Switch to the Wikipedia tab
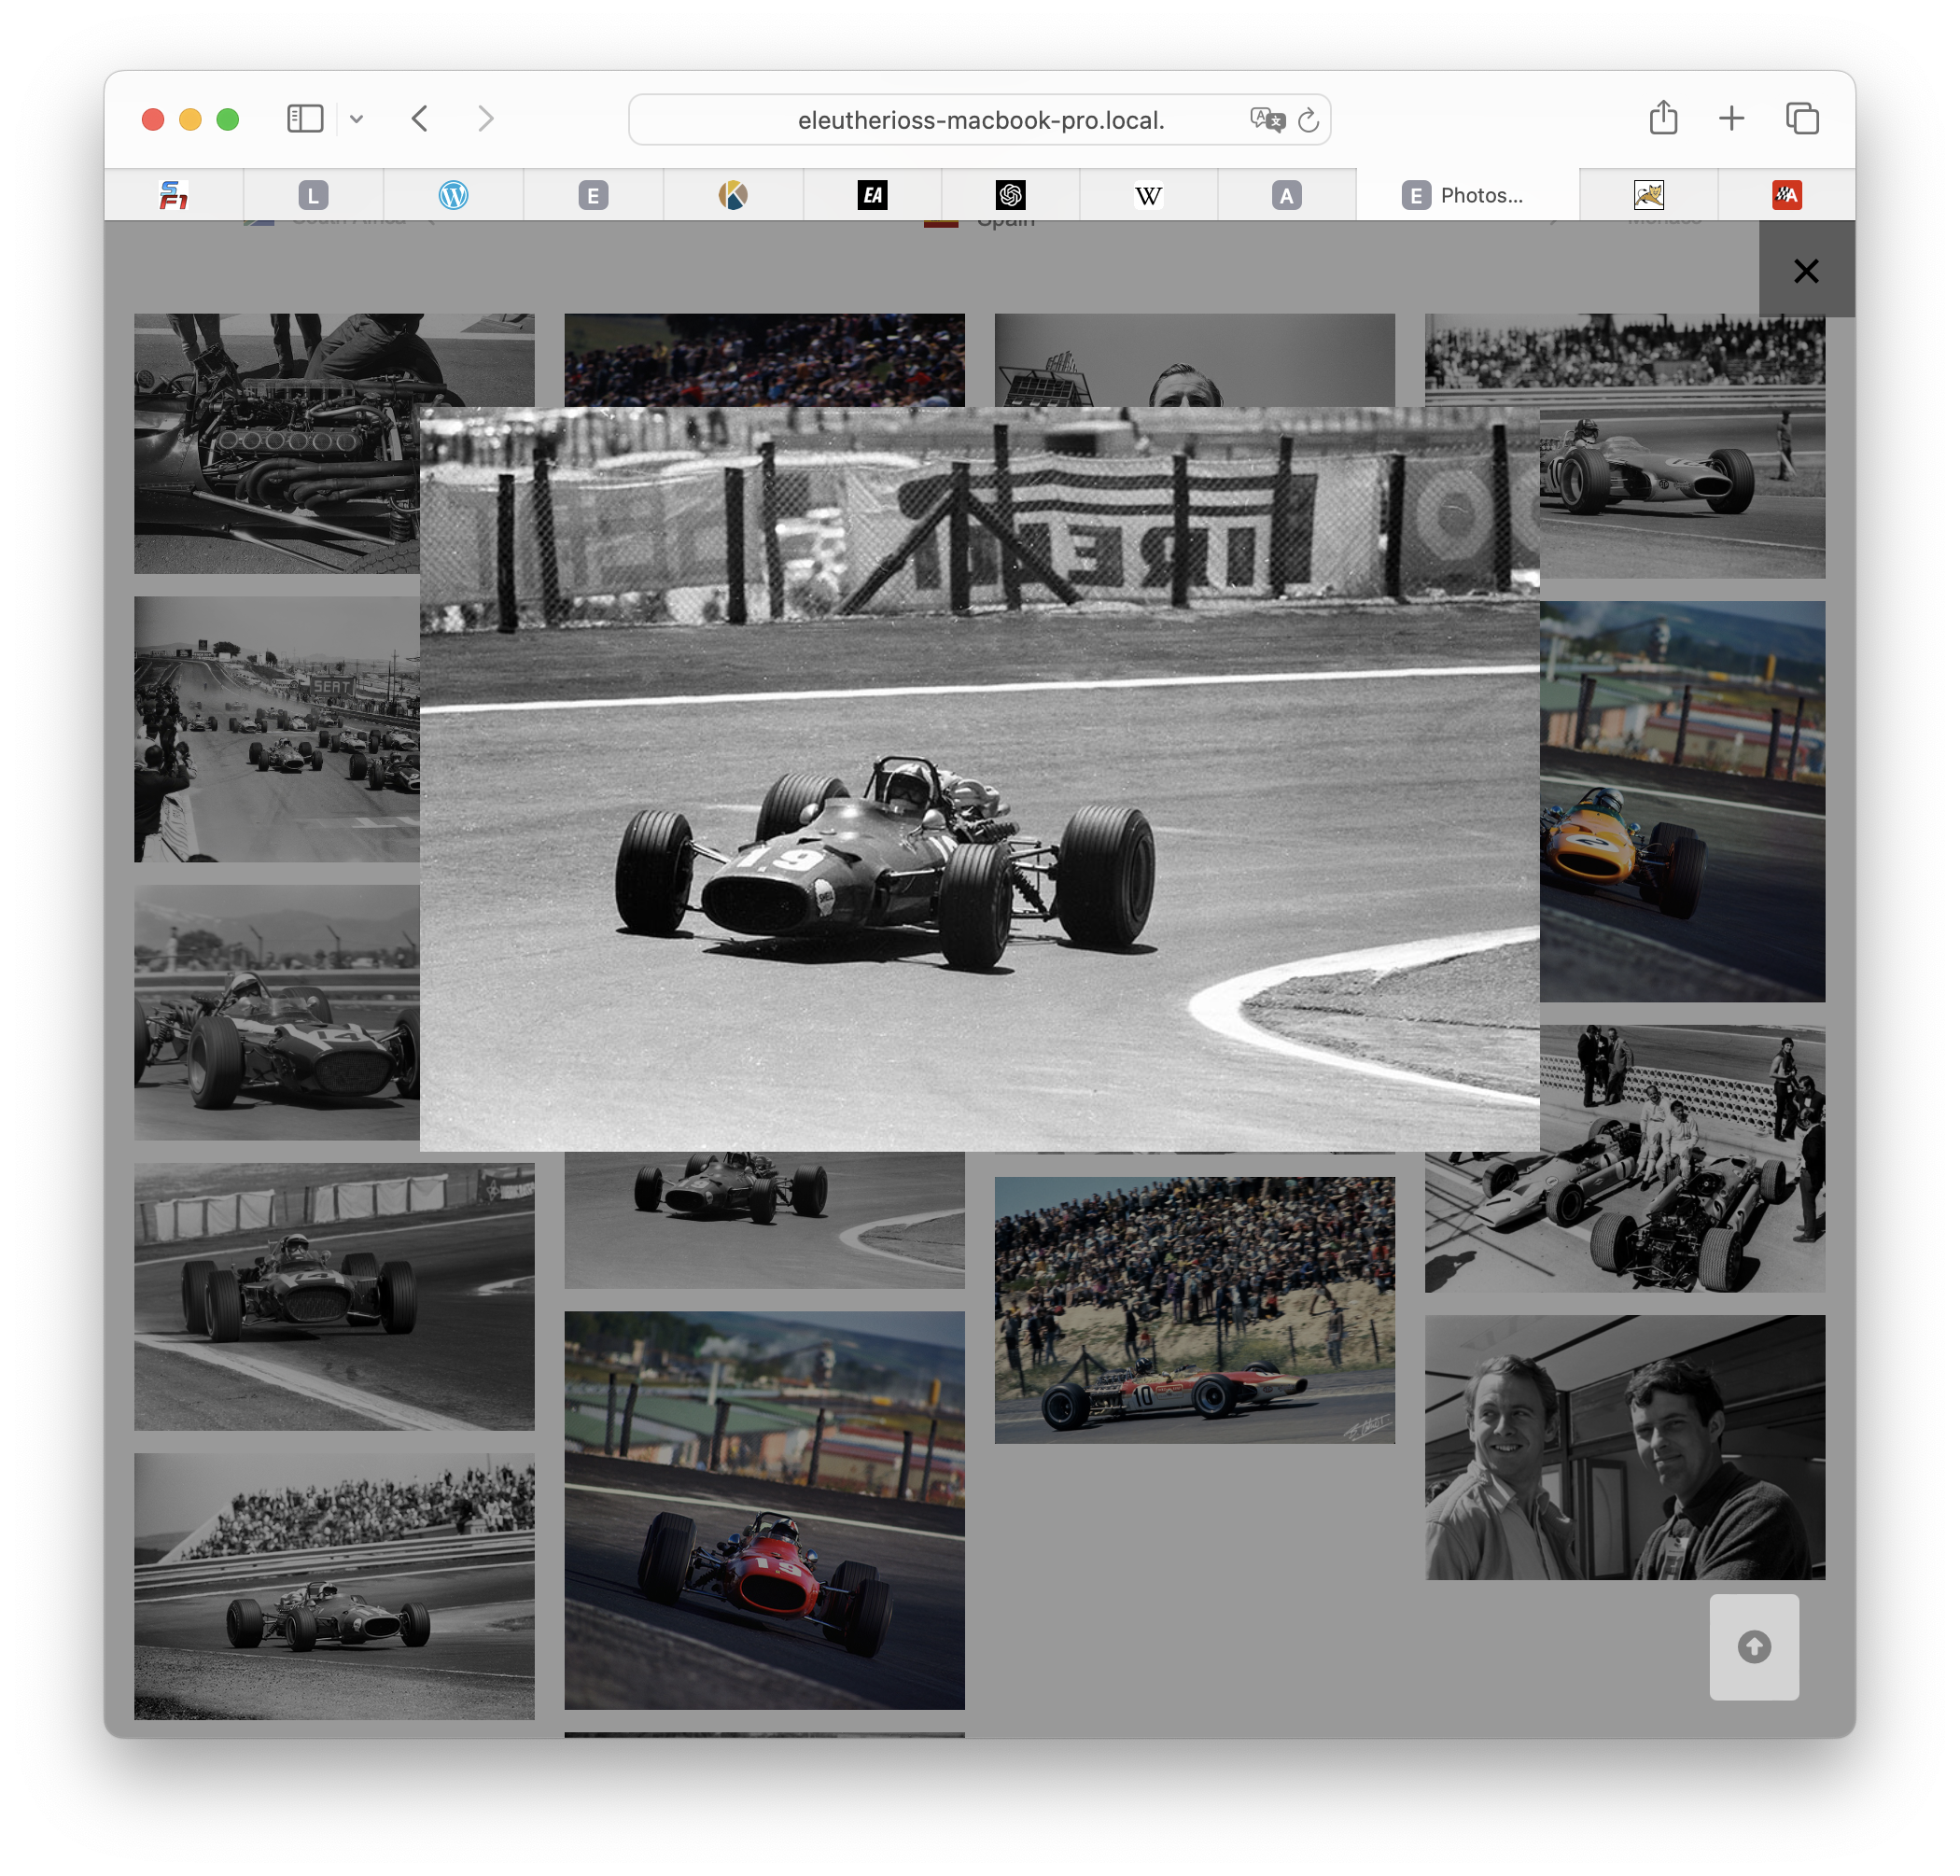Image resolution: width=1960 pixels, height=1876 pixels. (1148, 195)
